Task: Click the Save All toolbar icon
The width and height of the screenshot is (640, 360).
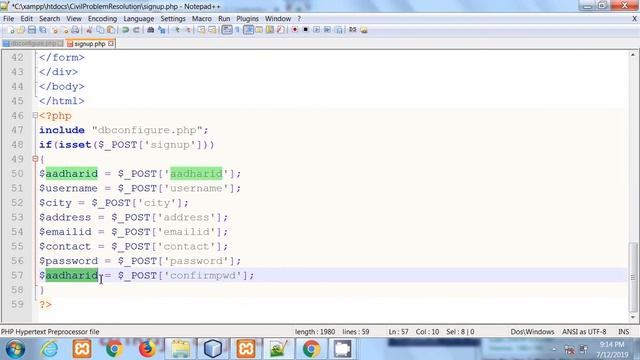Action: pyautogui.click(x=42, y=30)
